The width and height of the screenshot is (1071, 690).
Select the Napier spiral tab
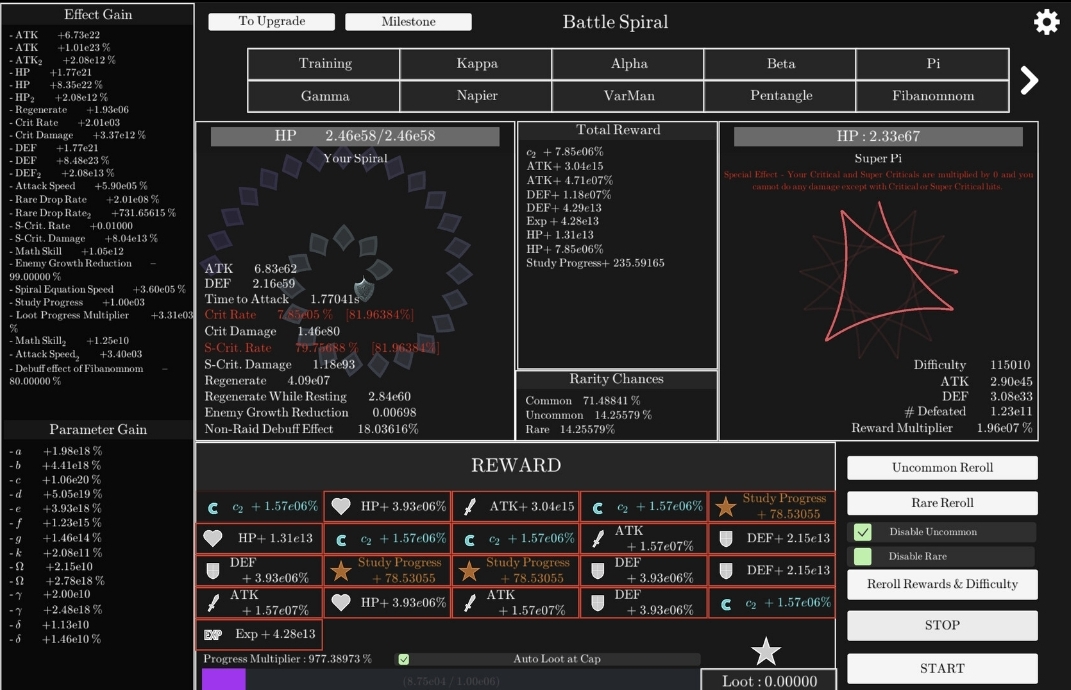(476, 96)
